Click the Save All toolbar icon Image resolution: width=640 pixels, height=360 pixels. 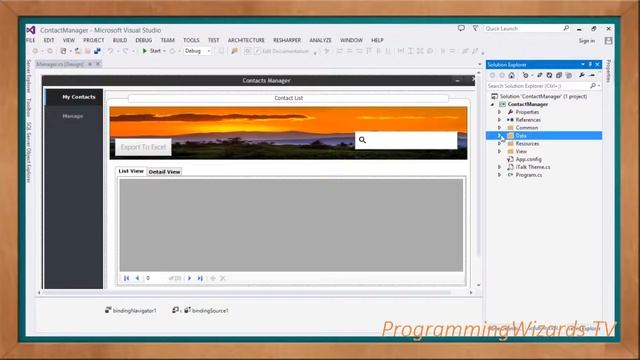point(97,51)
